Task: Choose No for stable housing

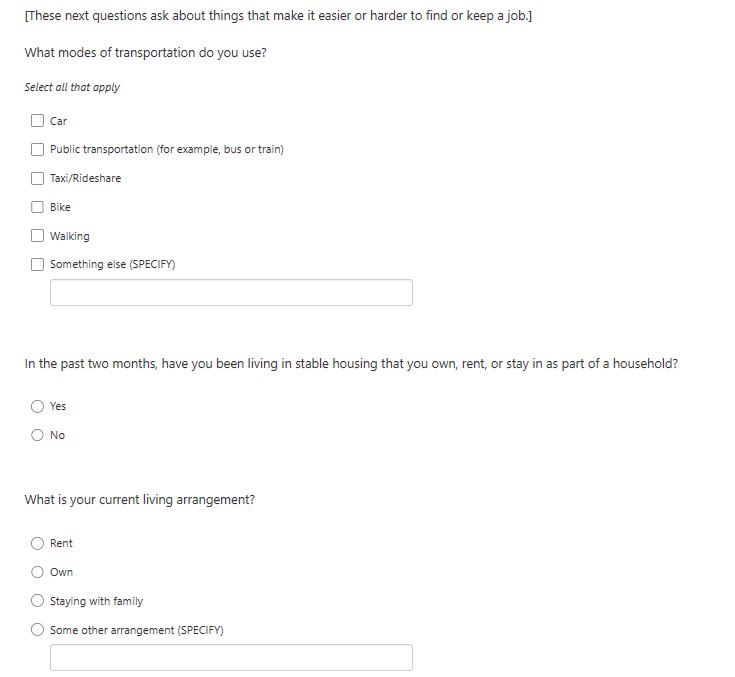Action: point(37,435)
